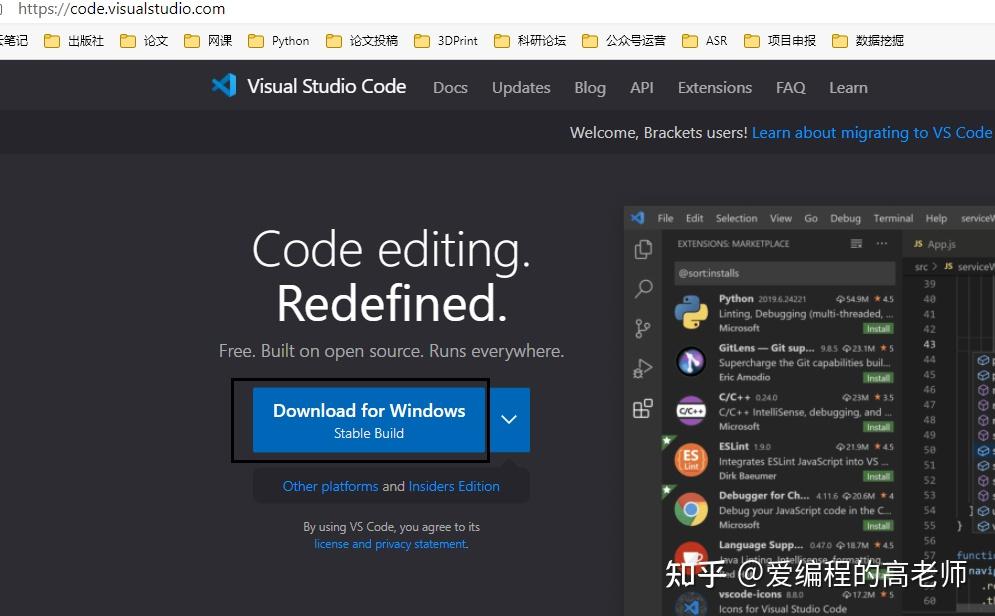Open the 论文投稿 bookmark folder
Image resolution: width=995 pixels, height=616 pixels.
click(362, 41)
